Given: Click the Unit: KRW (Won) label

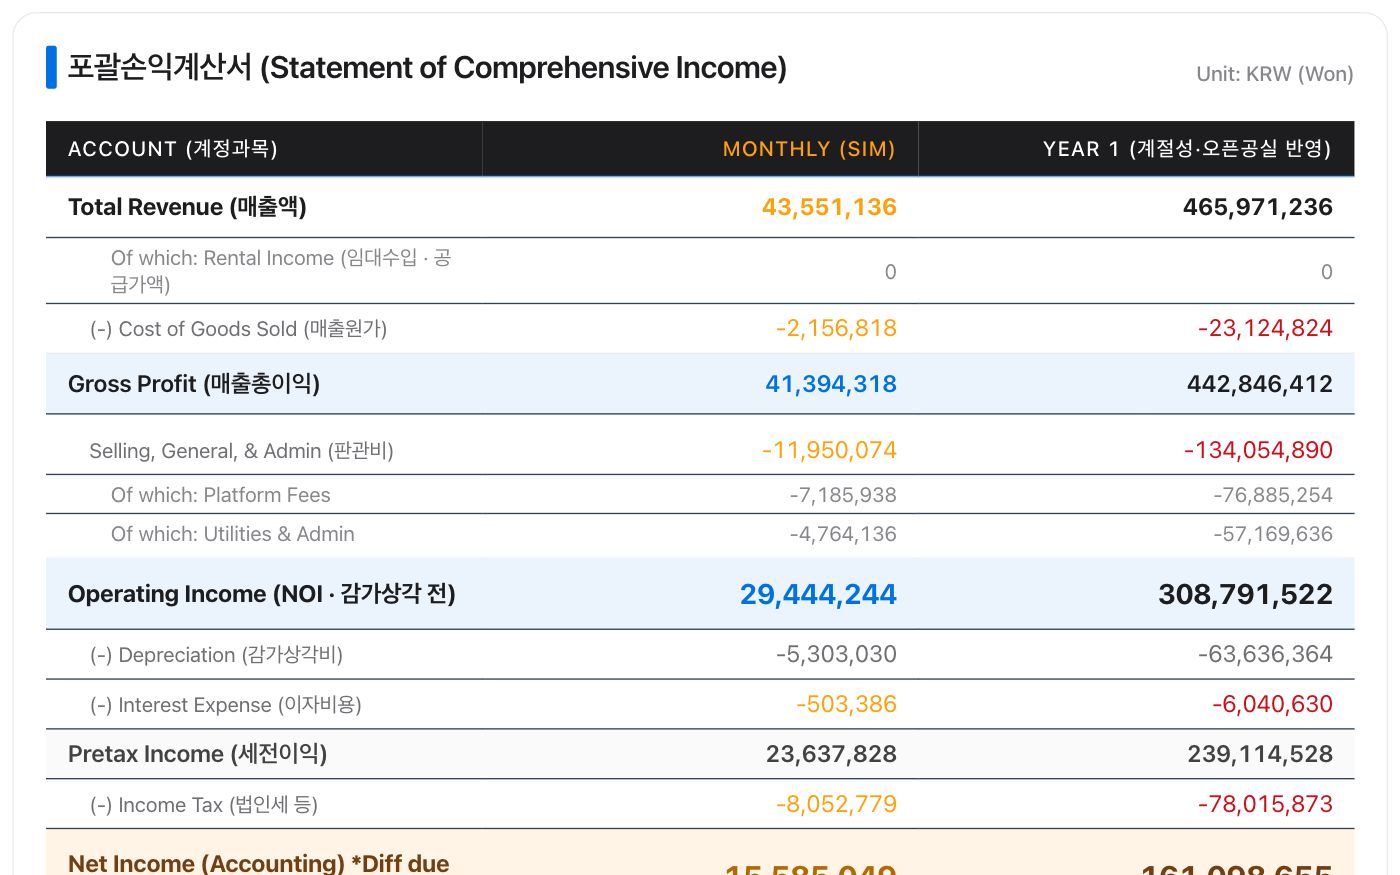Looking at the screenshot, I should tap(1275, 74).
